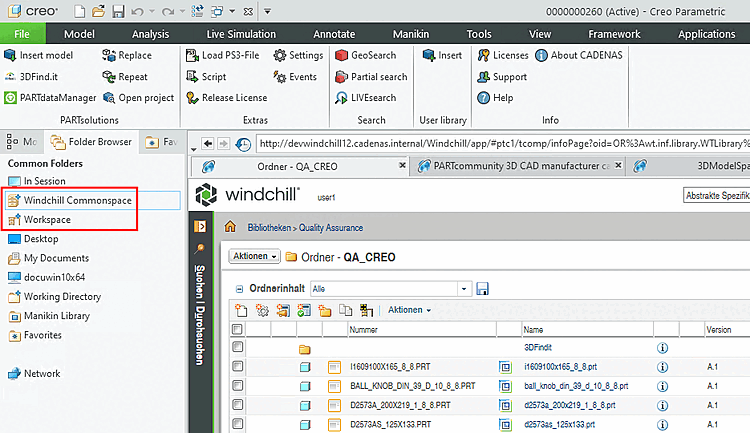Image resolution: width=750 pixels, height=433 pixels.
Task: Open info for ball_knob_din_39 part
Action: pos(662,386)
